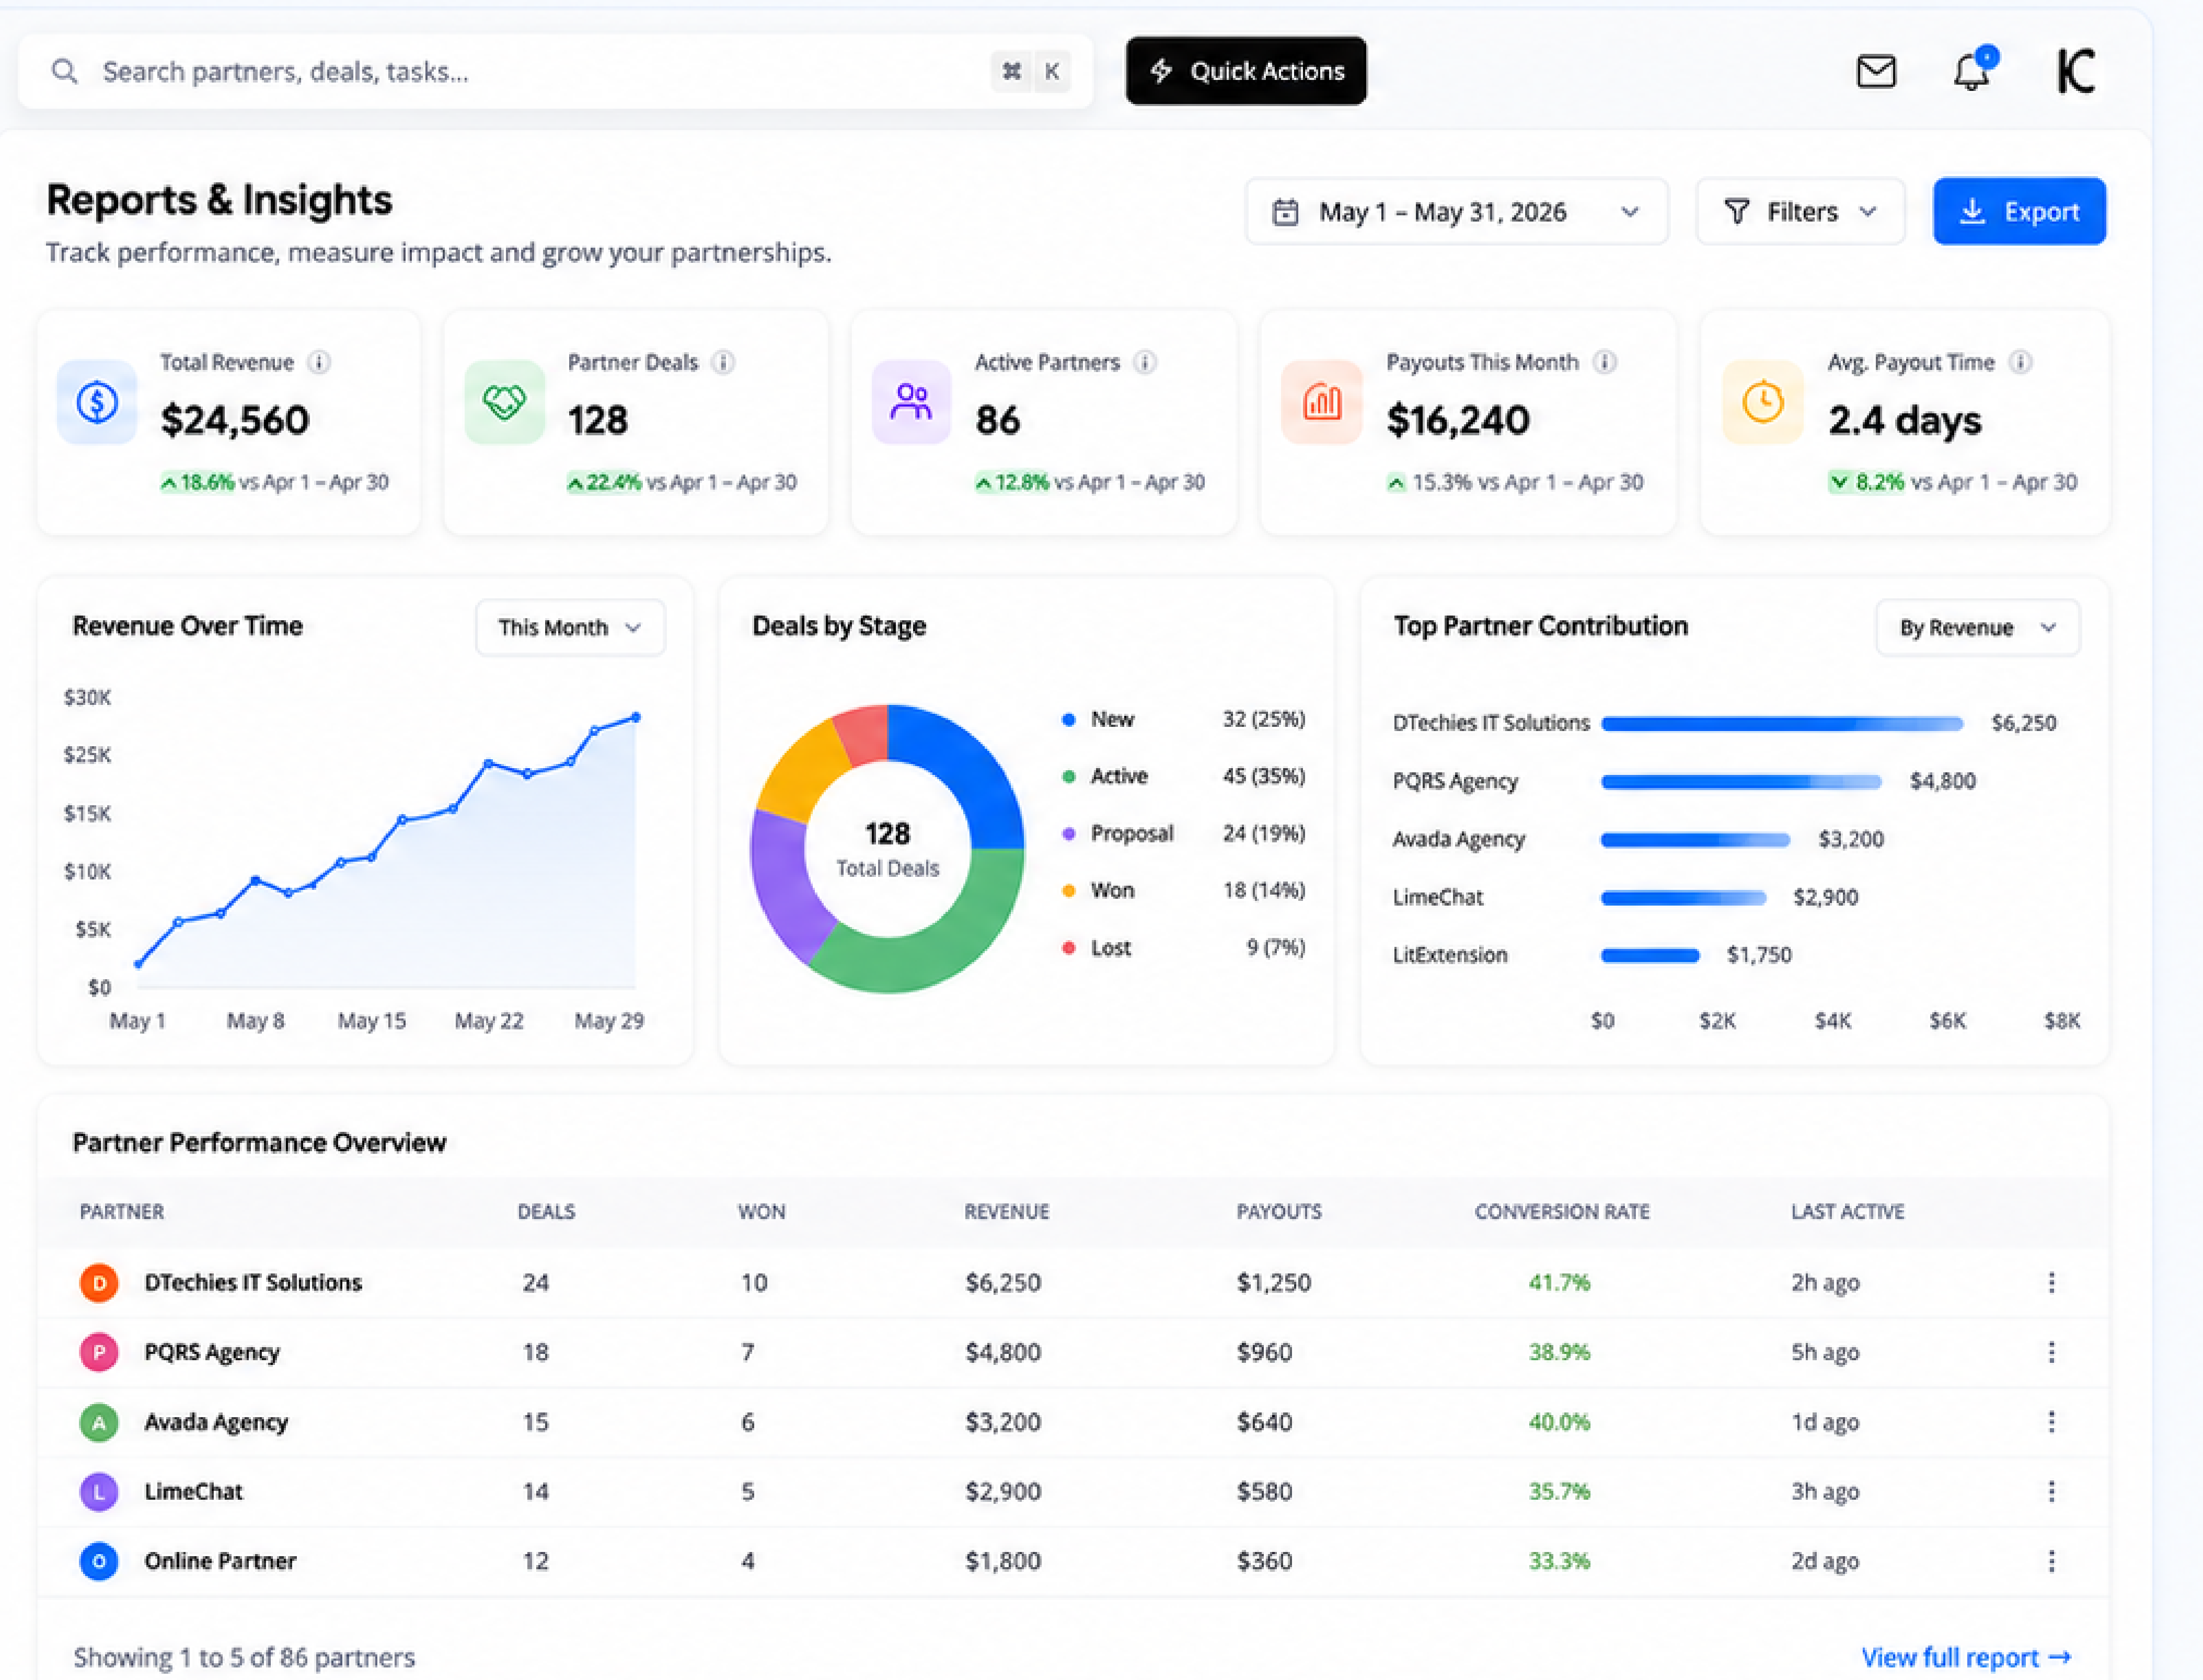Click the ⌘ K shortcut hint
Screen dimensions: 2203x1680
[x=1031, y=72]
